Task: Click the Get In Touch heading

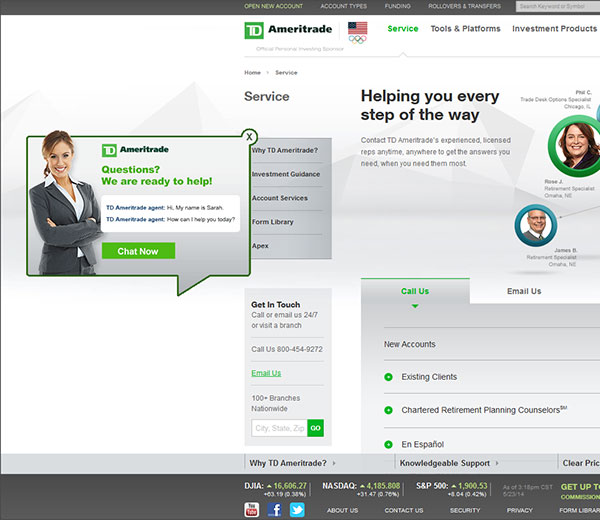Action: click(x=276, y=305)
